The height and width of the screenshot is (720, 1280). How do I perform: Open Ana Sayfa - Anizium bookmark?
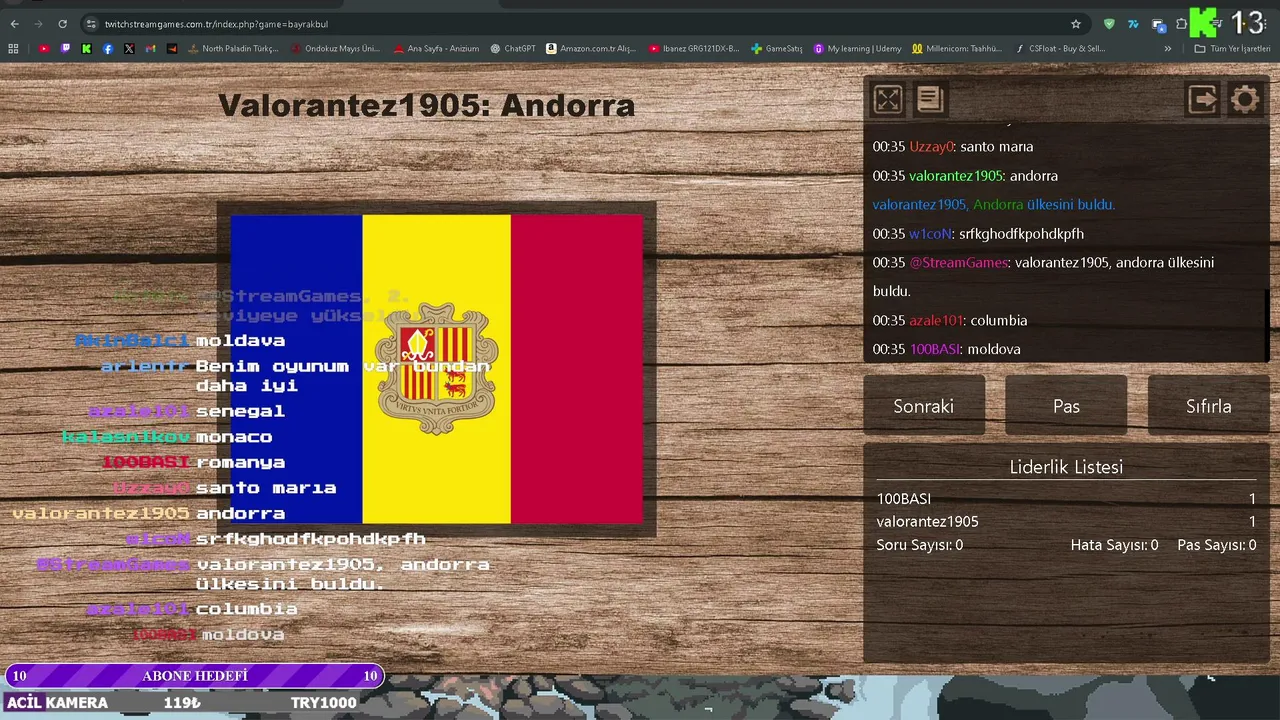pyautogui.click(x=436, y=48)
